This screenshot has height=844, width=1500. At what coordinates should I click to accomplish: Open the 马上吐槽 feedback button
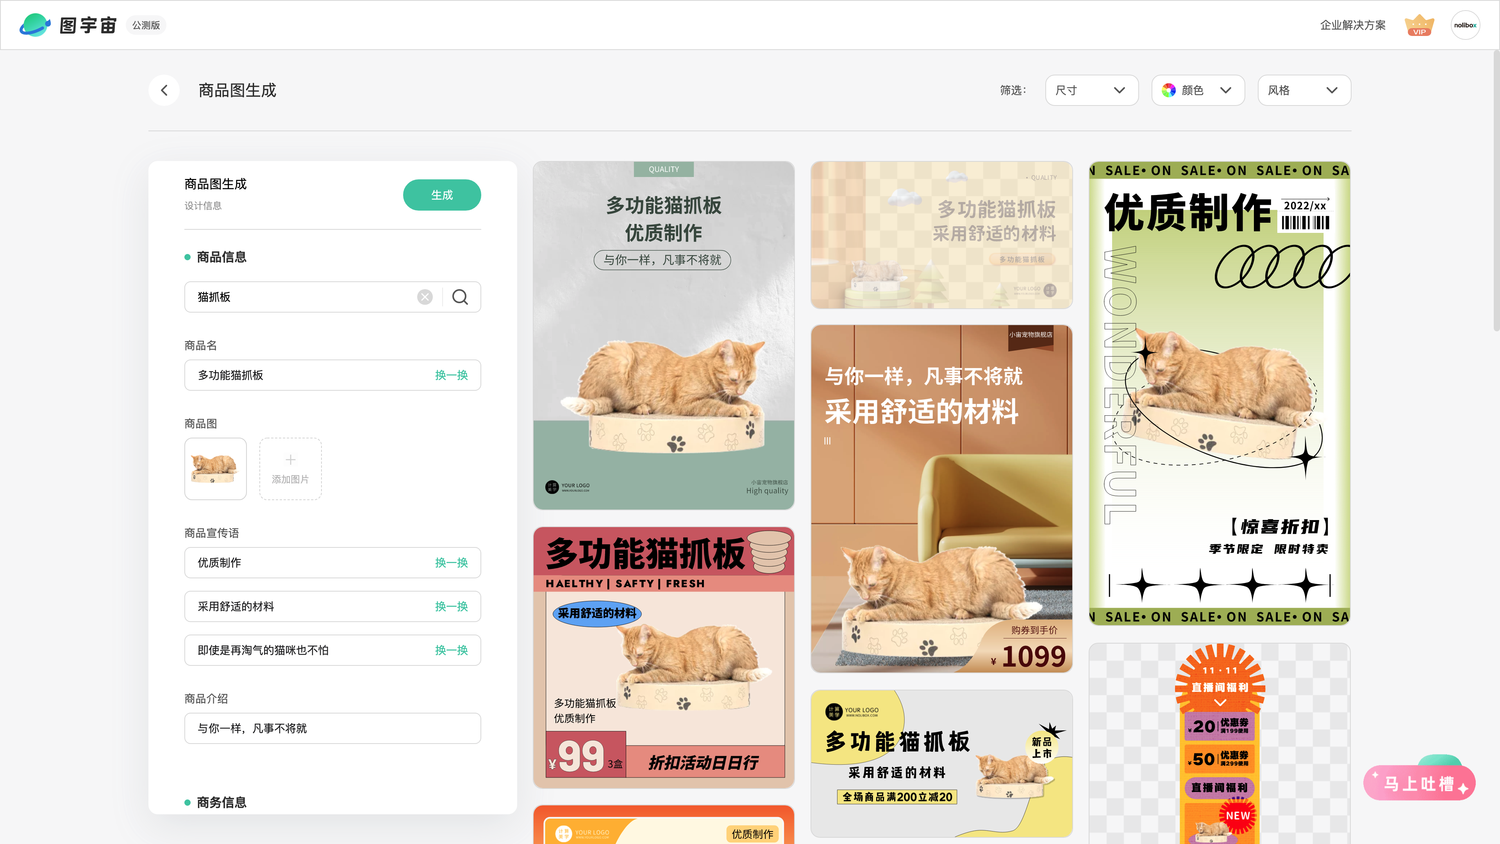click(x=1419, y=783)
